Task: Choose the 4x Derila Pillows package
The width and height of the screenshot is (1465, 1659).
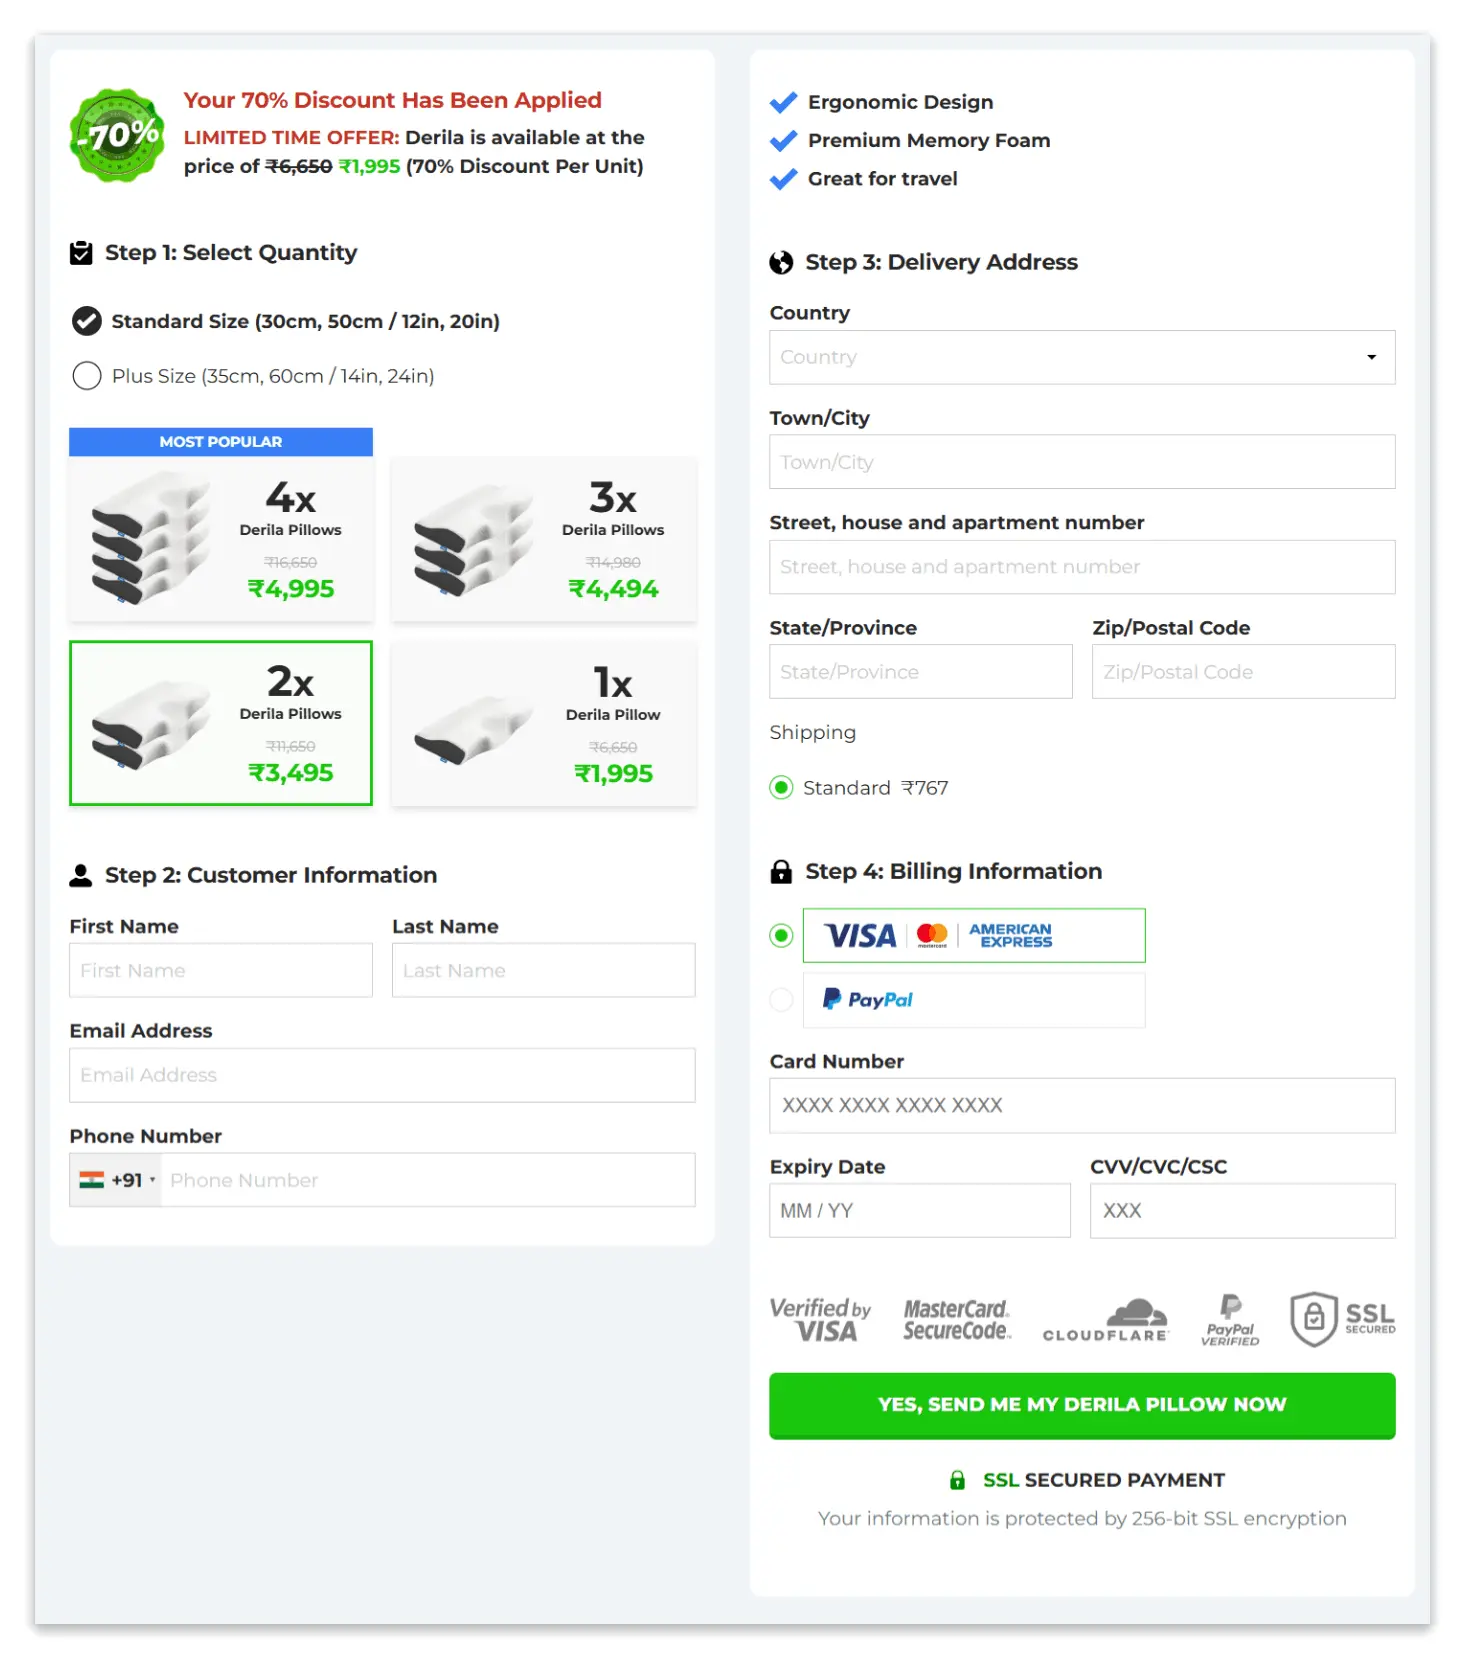Action: [x=221, y=527]
